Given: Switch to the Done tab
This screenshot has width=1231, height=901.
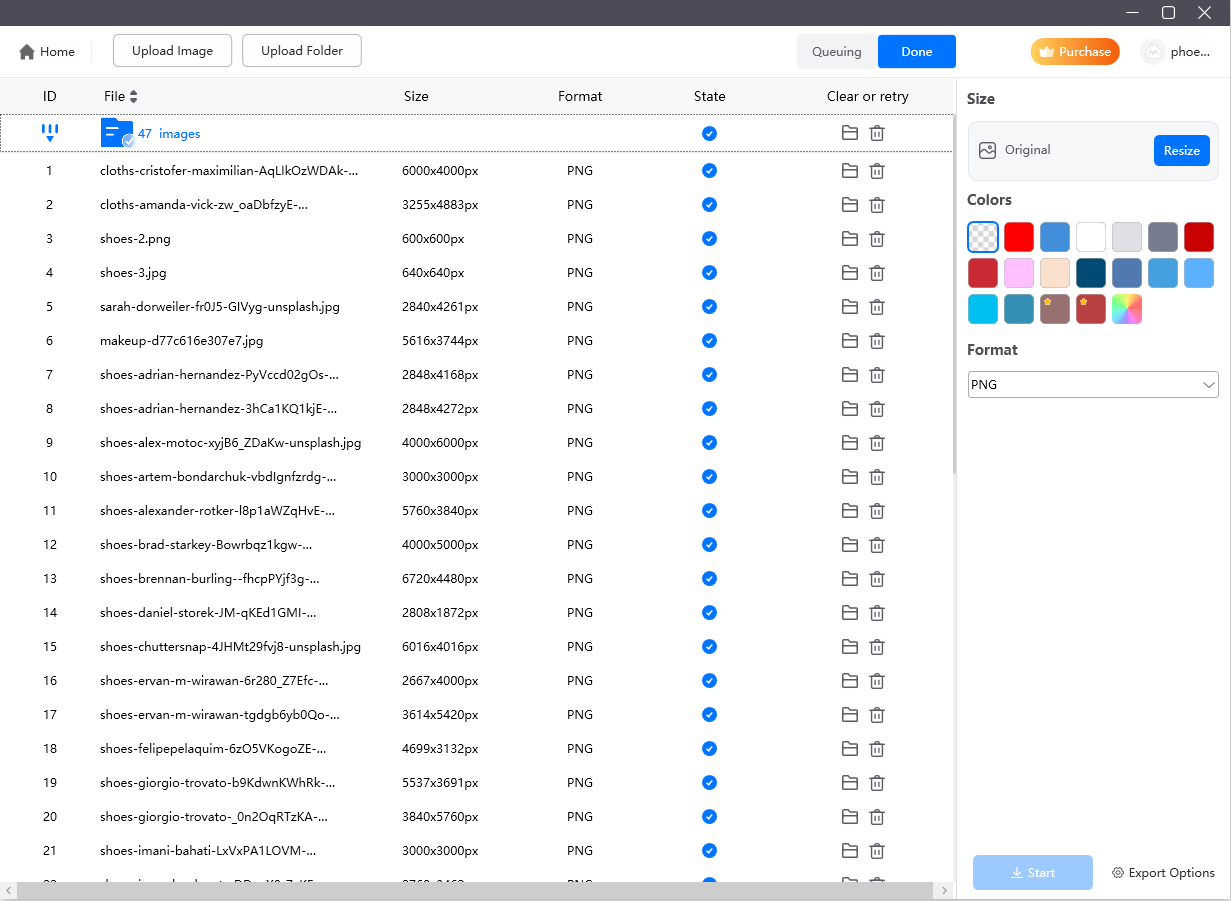Looking at the screenshot, I should [x=916, y=52].
